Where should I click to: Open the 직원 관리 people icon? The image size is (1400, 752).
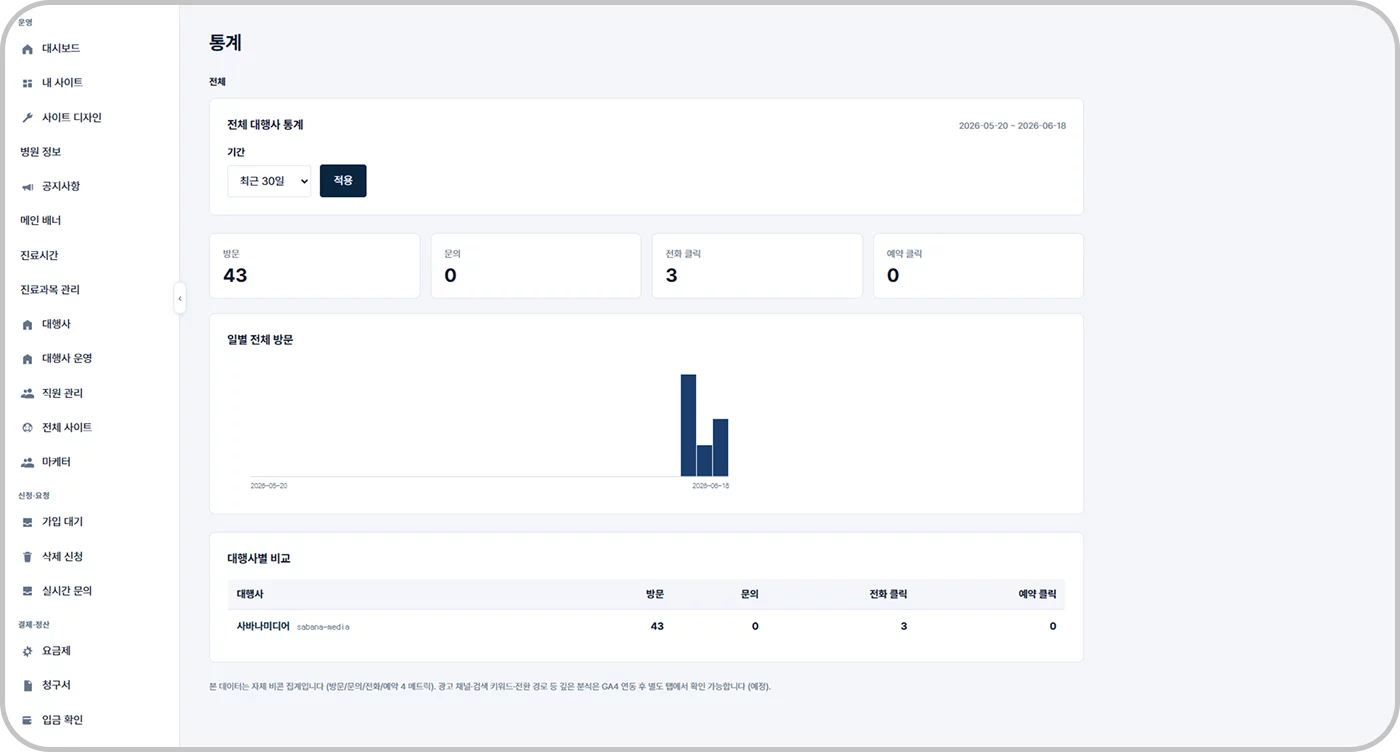(x=27, y=394)
